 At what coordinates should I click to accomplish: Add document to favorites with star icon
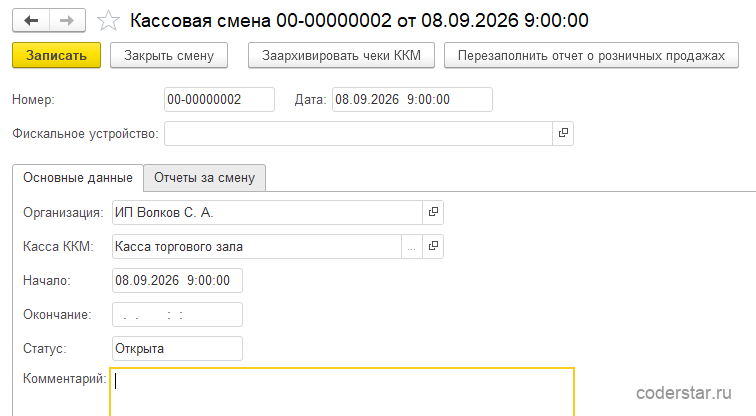tap(108, 21)
